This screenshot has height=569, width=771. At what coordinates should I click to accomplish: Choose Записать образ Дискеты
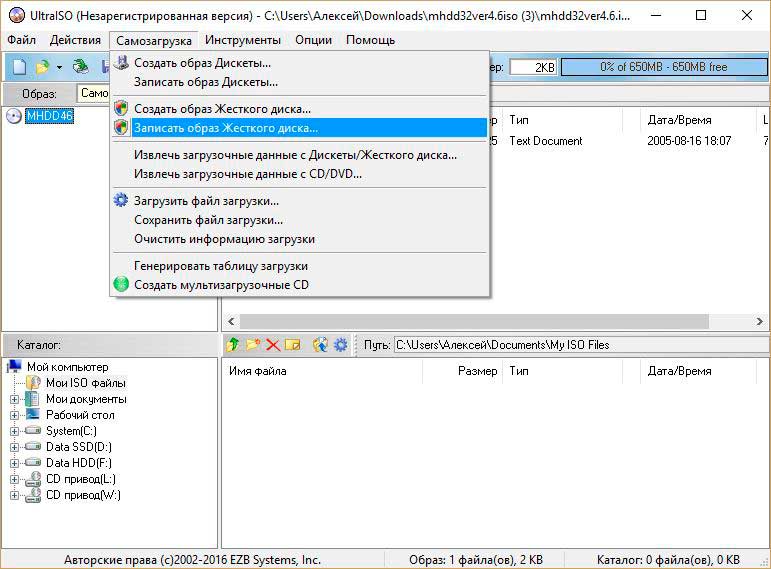[x=300, y=82]
